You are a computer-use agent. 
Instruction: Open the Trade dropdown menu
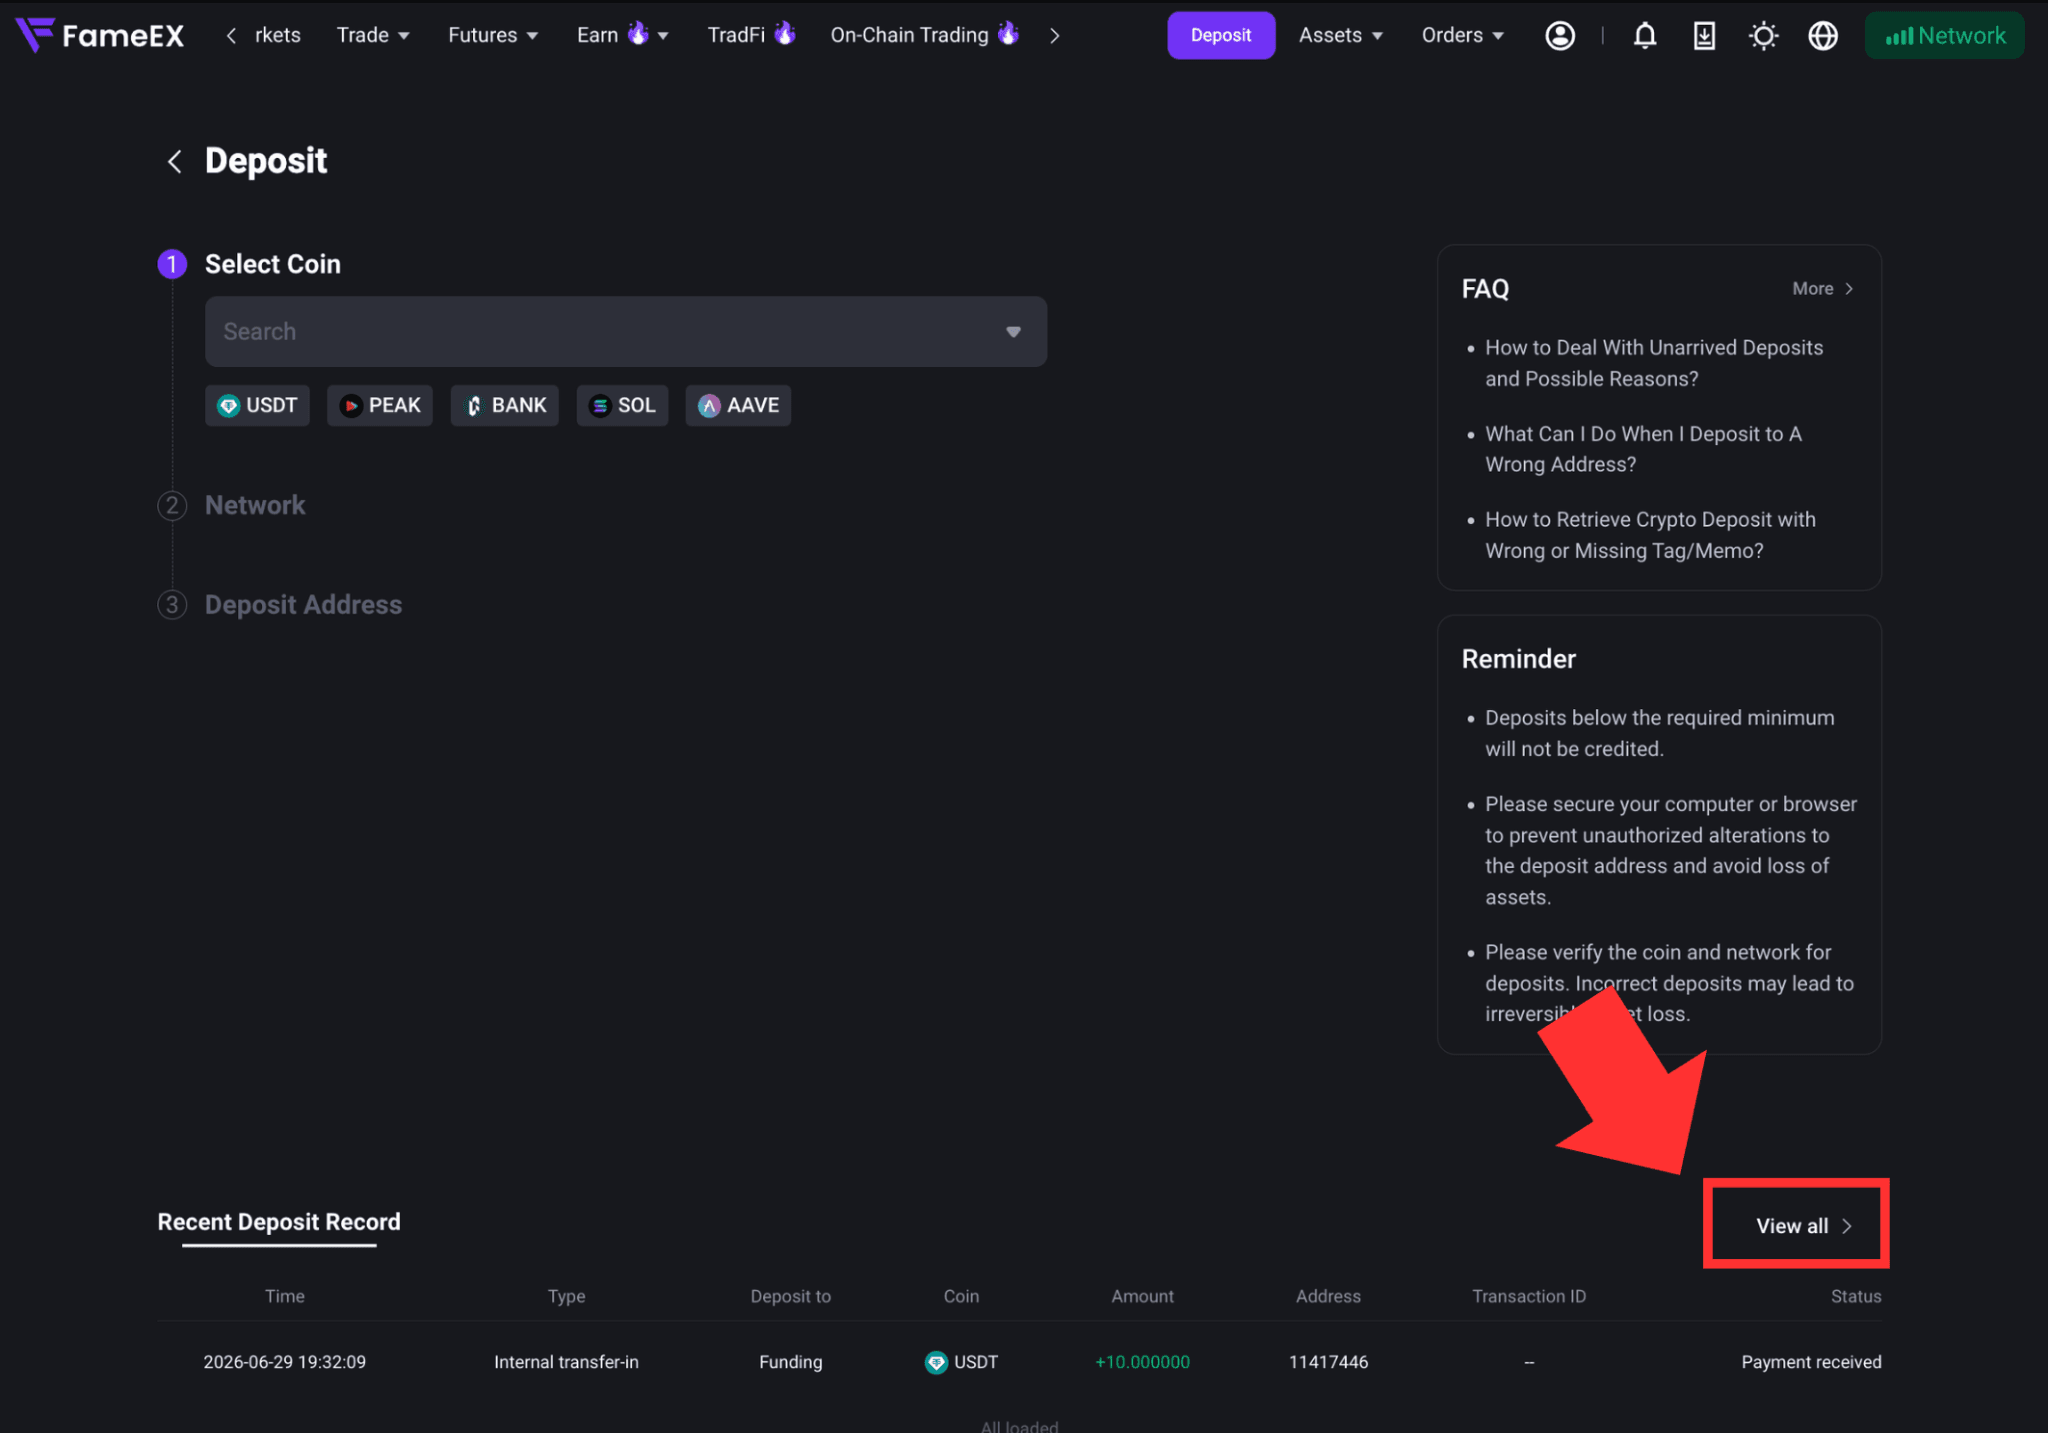[x=373, y=35]
